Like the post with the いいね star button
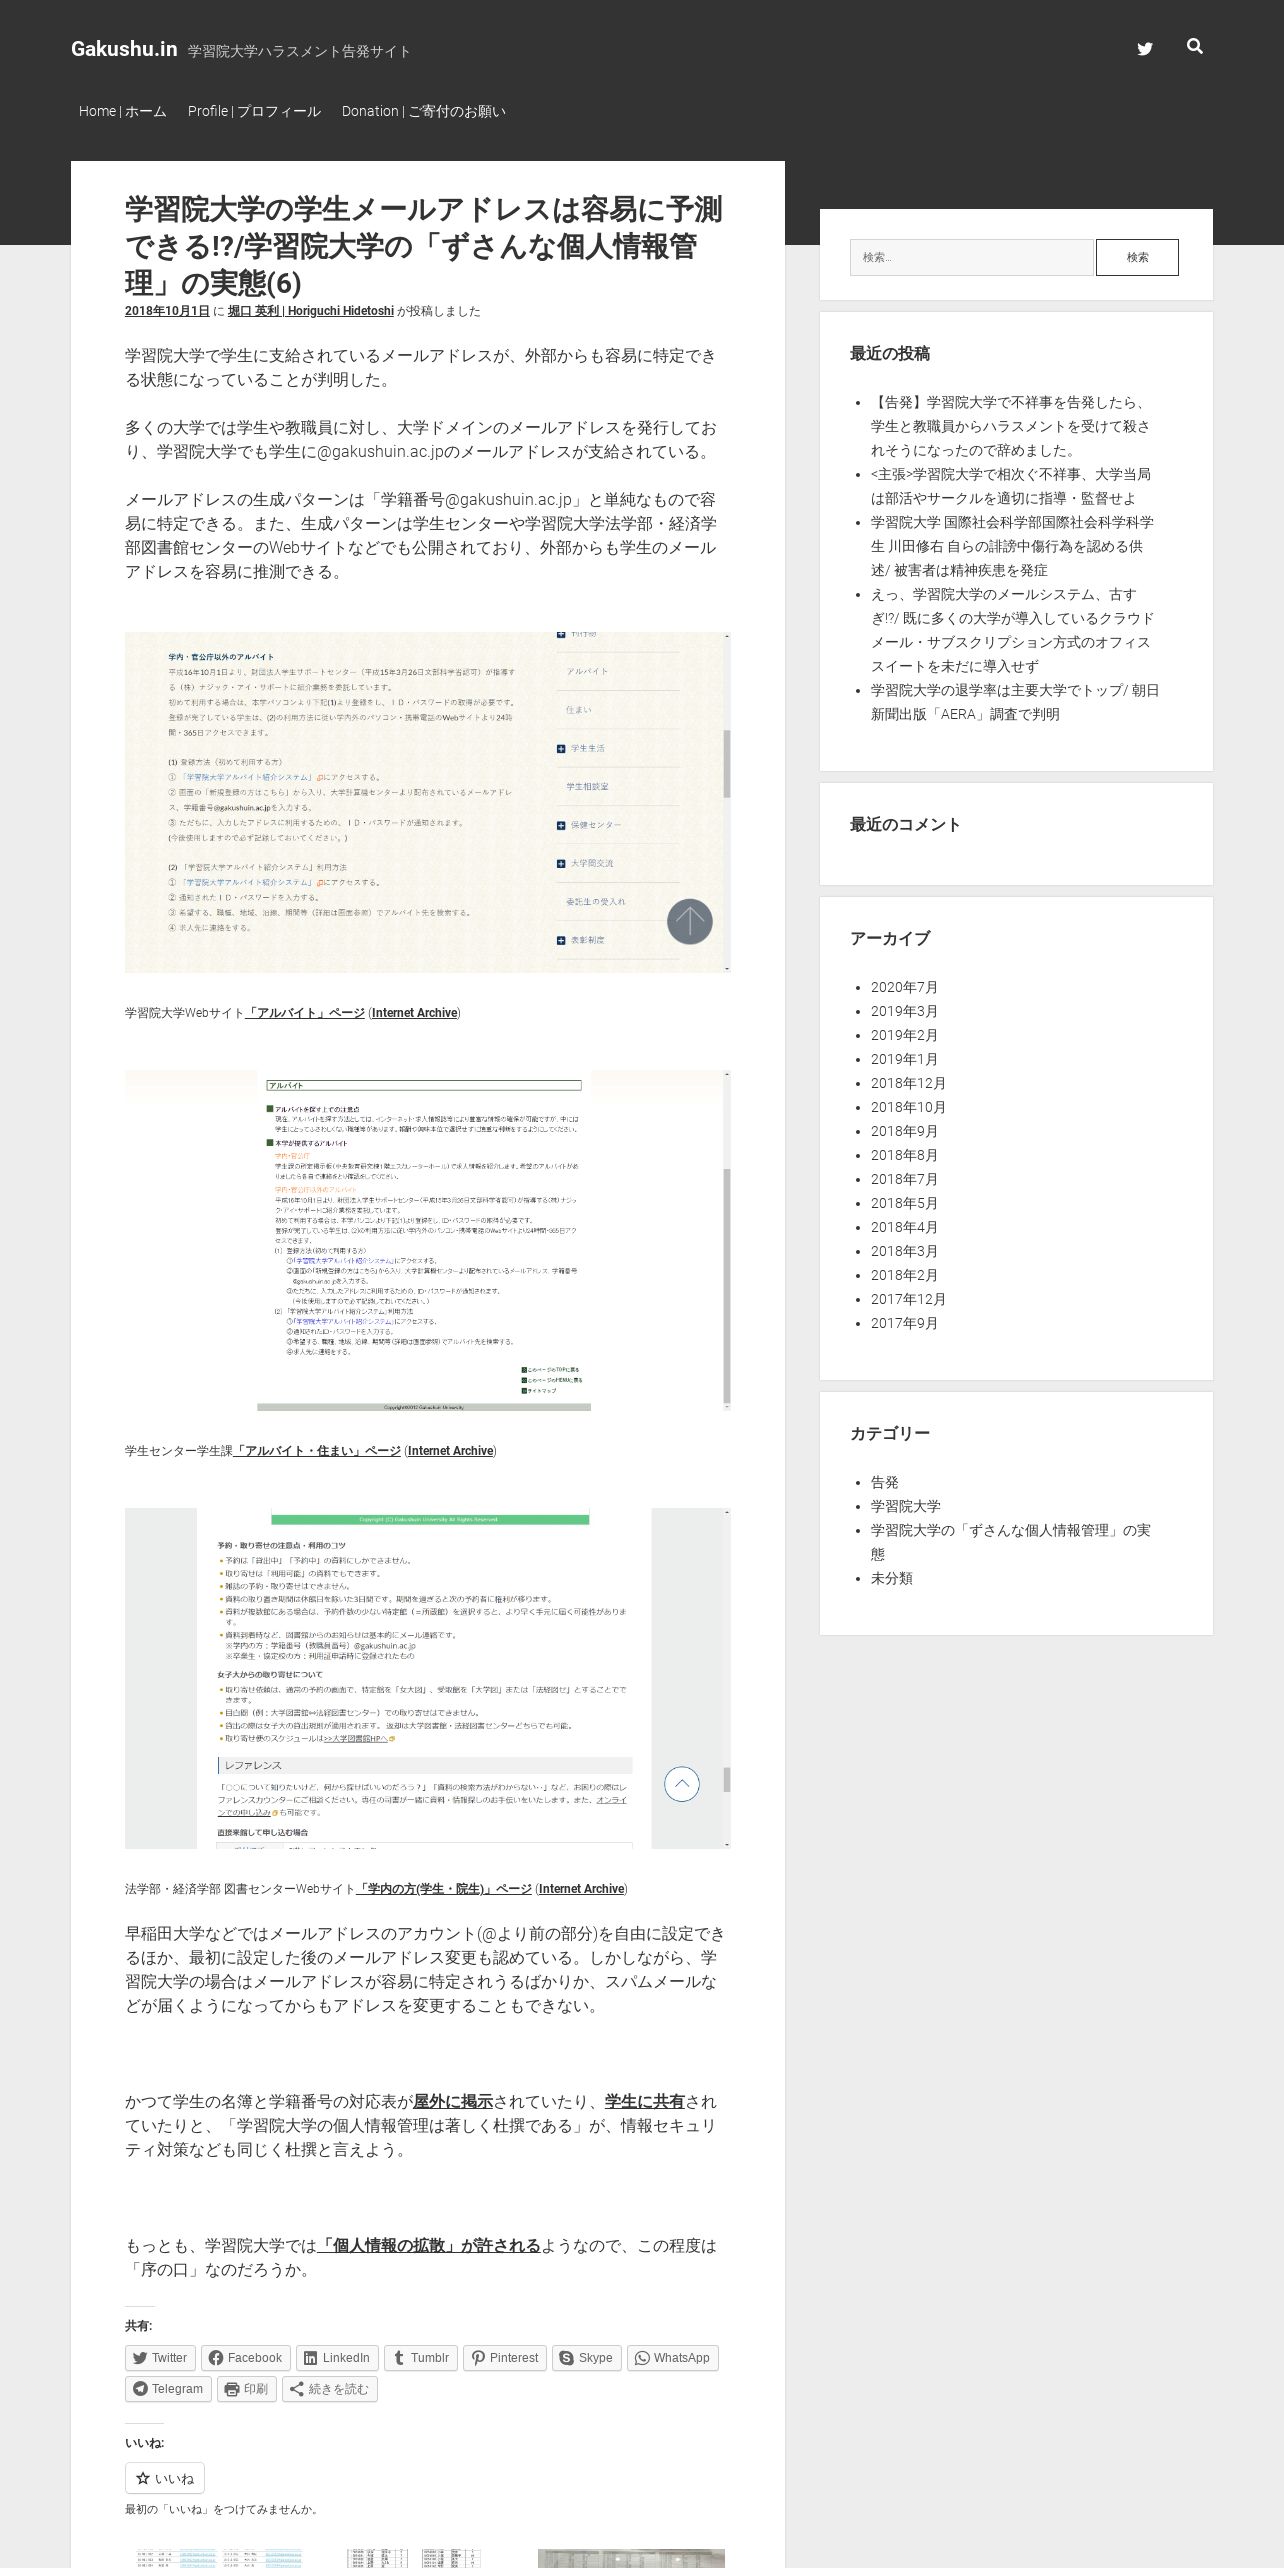Viewport: 1284px width, 2568px height. pos(165,2478)
